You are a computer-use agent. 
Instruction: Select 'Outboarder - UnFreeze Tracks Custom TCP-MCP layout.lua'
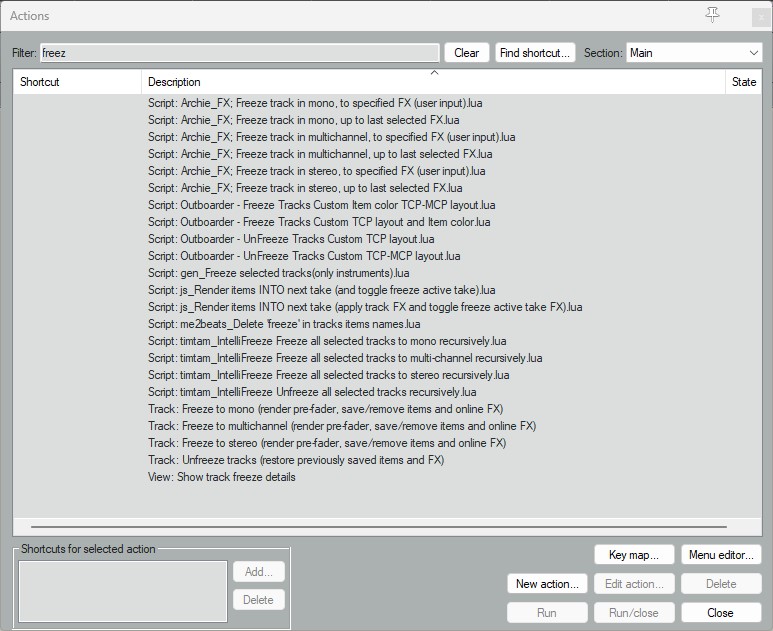point(304,256)
